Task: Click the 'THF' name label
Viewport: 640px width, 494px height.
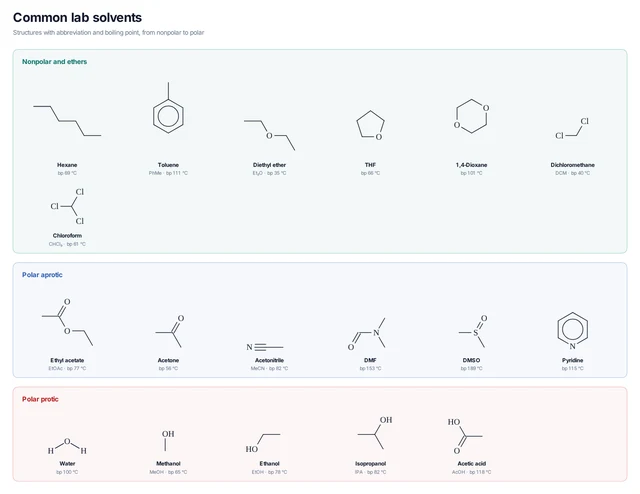Action: 371,165
